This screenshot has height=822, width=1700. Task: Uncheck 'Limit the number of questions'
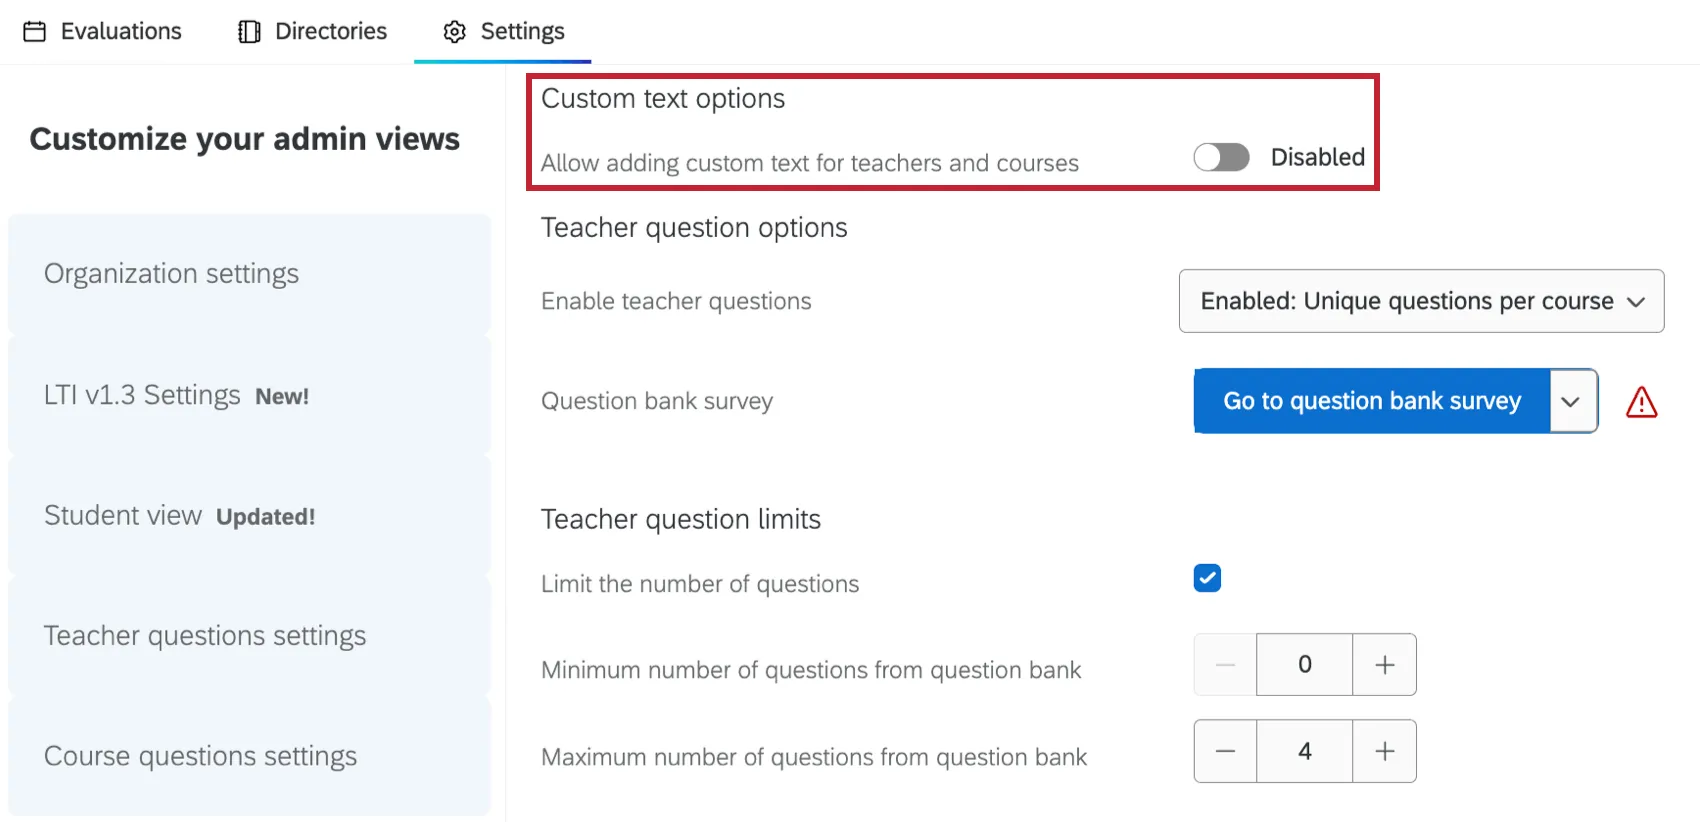click(x=1207, y=578)
